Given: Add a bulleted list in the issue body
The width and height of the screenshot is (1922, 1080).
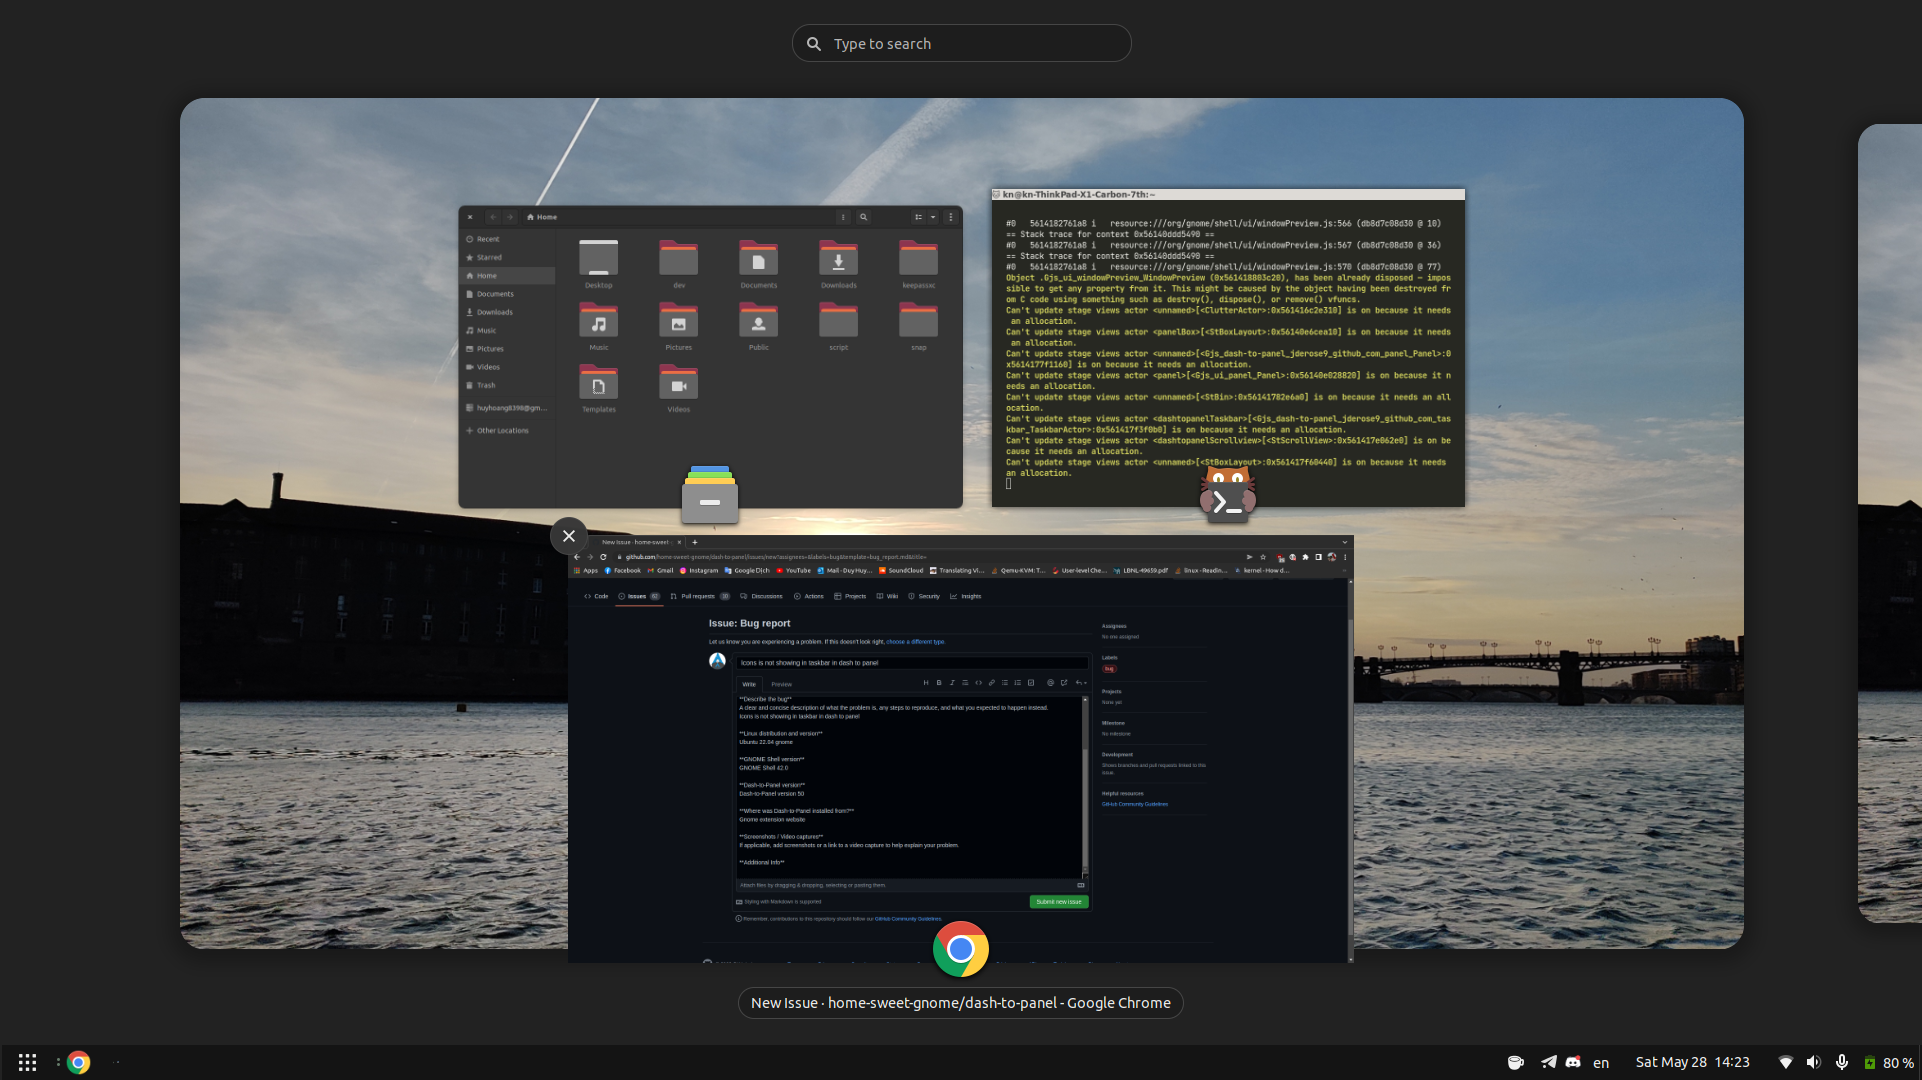Looking at the screenshot, I should click(x=1005, y=683).
